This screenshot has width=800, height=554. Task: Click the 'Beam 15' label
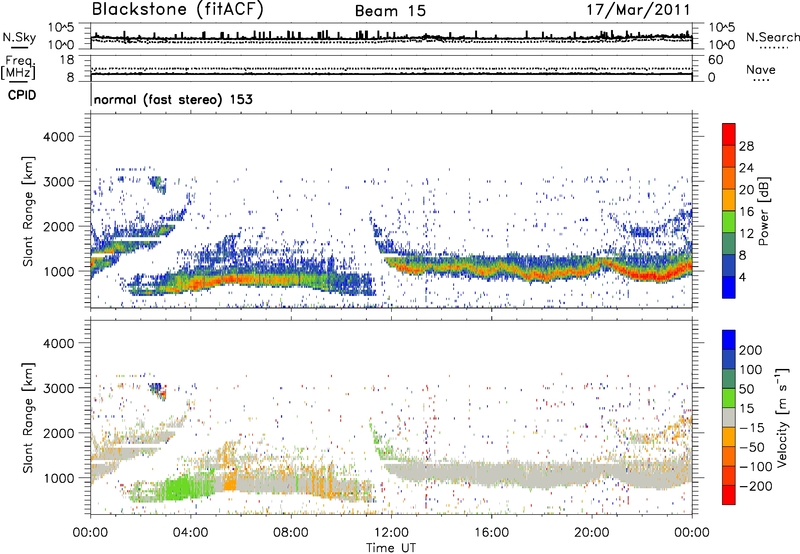[x=390, y=11]
